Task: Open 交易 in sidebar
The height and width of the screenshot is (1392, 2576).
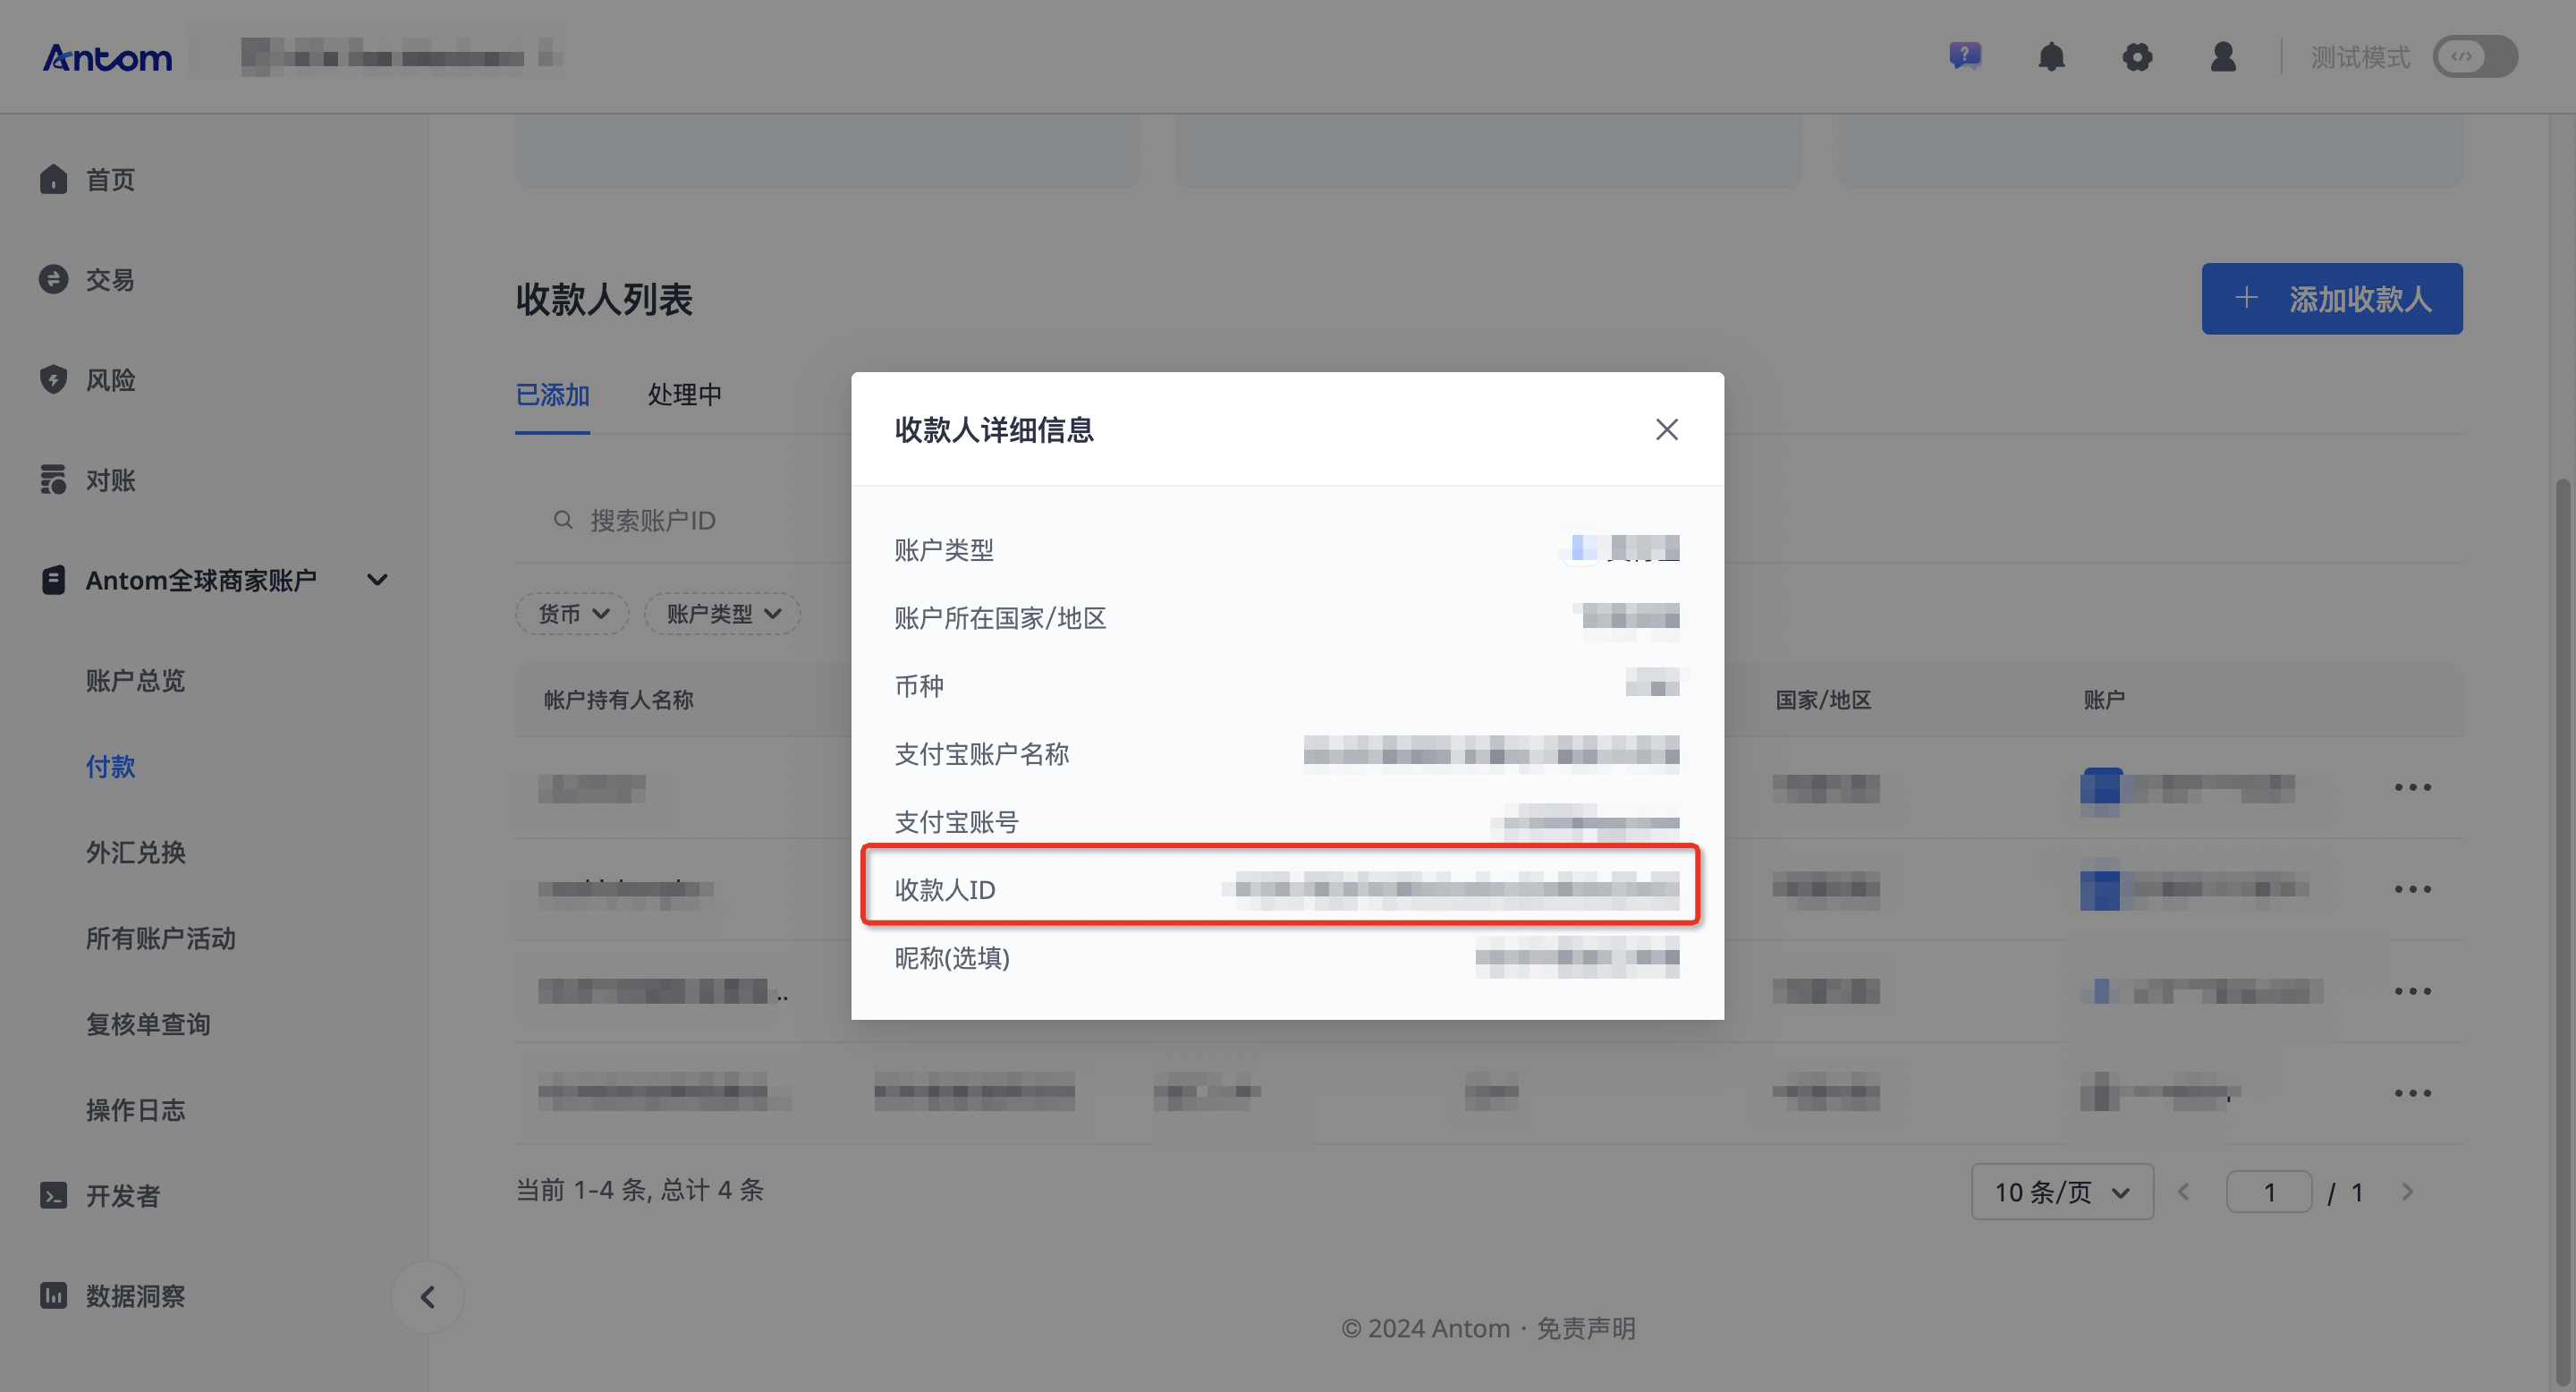Action: [x=110, y=280]
